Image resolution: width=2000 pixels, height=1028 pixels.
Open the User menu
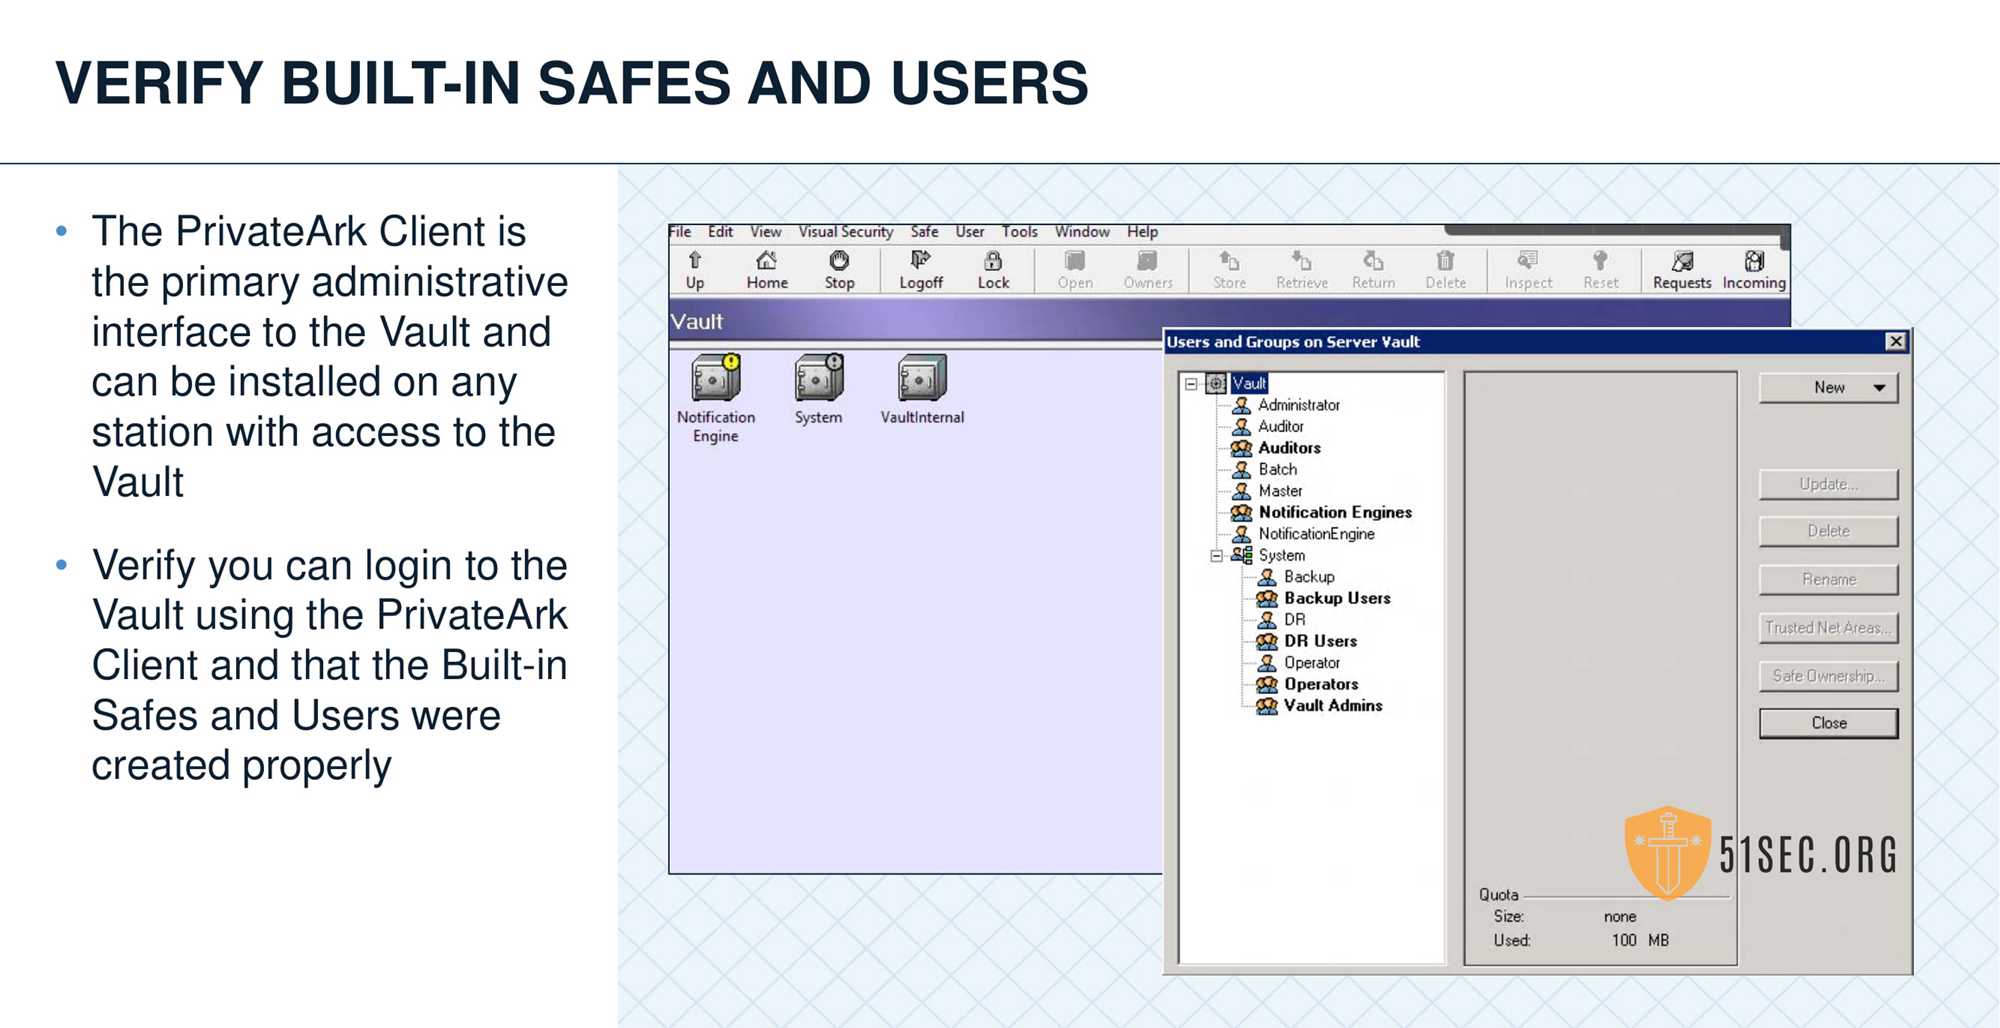pyautogui.click(x=970, y=232)
